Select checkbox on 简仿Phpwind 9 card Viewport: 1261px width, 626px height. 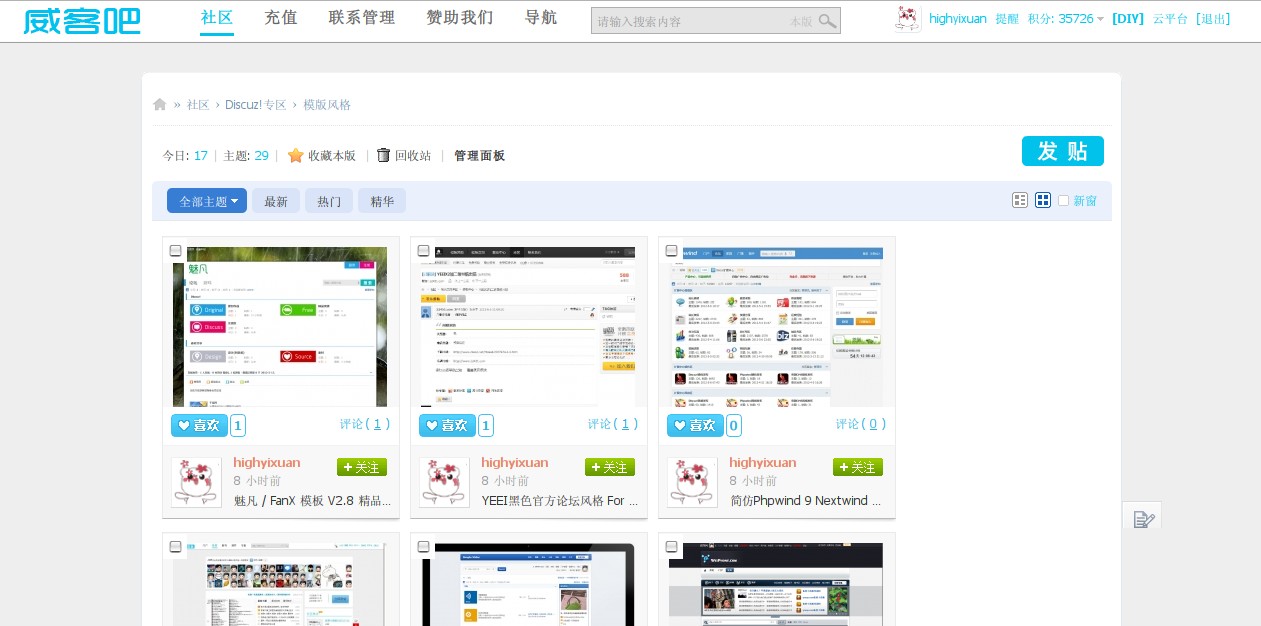point(671,251)
